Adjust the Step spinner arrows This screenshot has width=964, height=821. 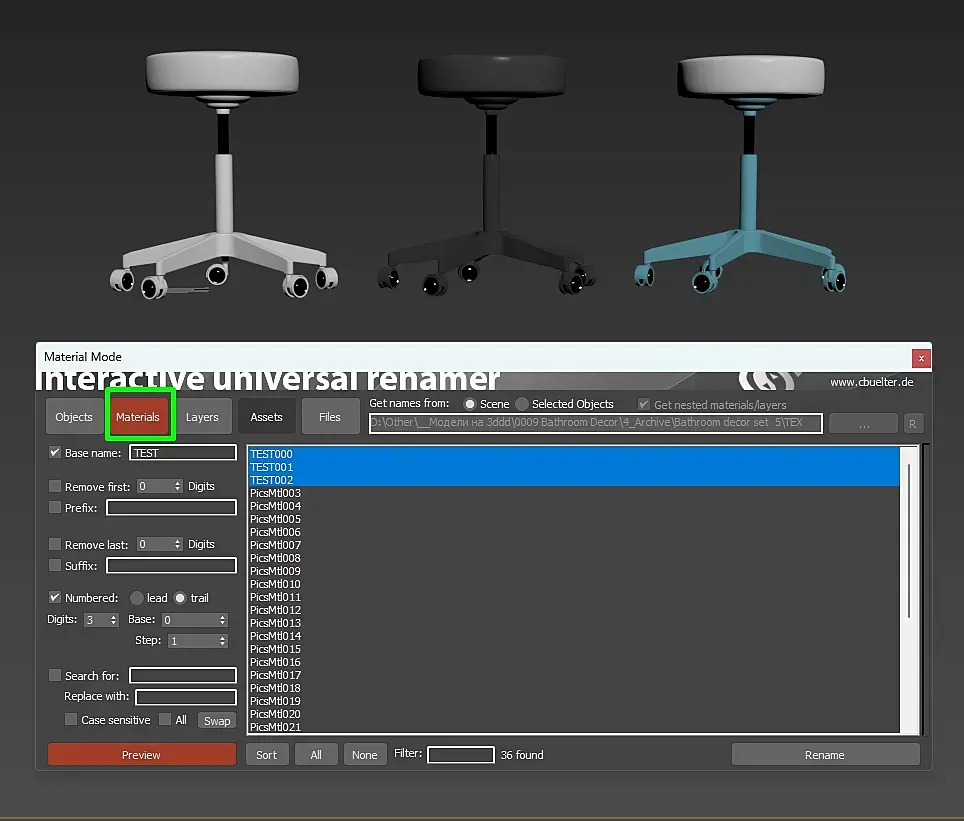click(x=223, y=641)
